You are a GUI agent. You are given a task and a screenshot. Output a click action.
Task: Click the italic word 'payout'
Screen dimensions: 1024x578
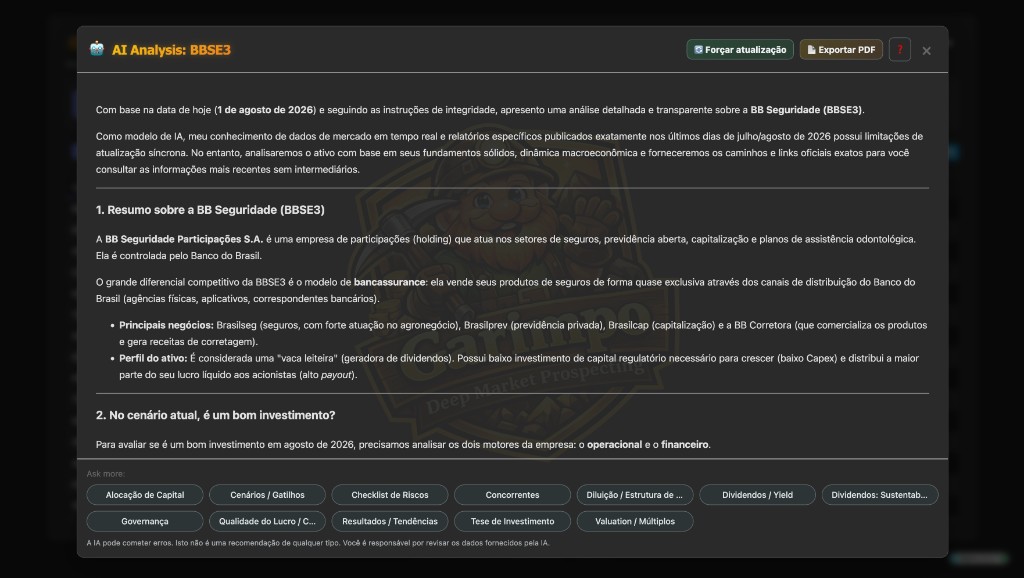click(336, 375)
